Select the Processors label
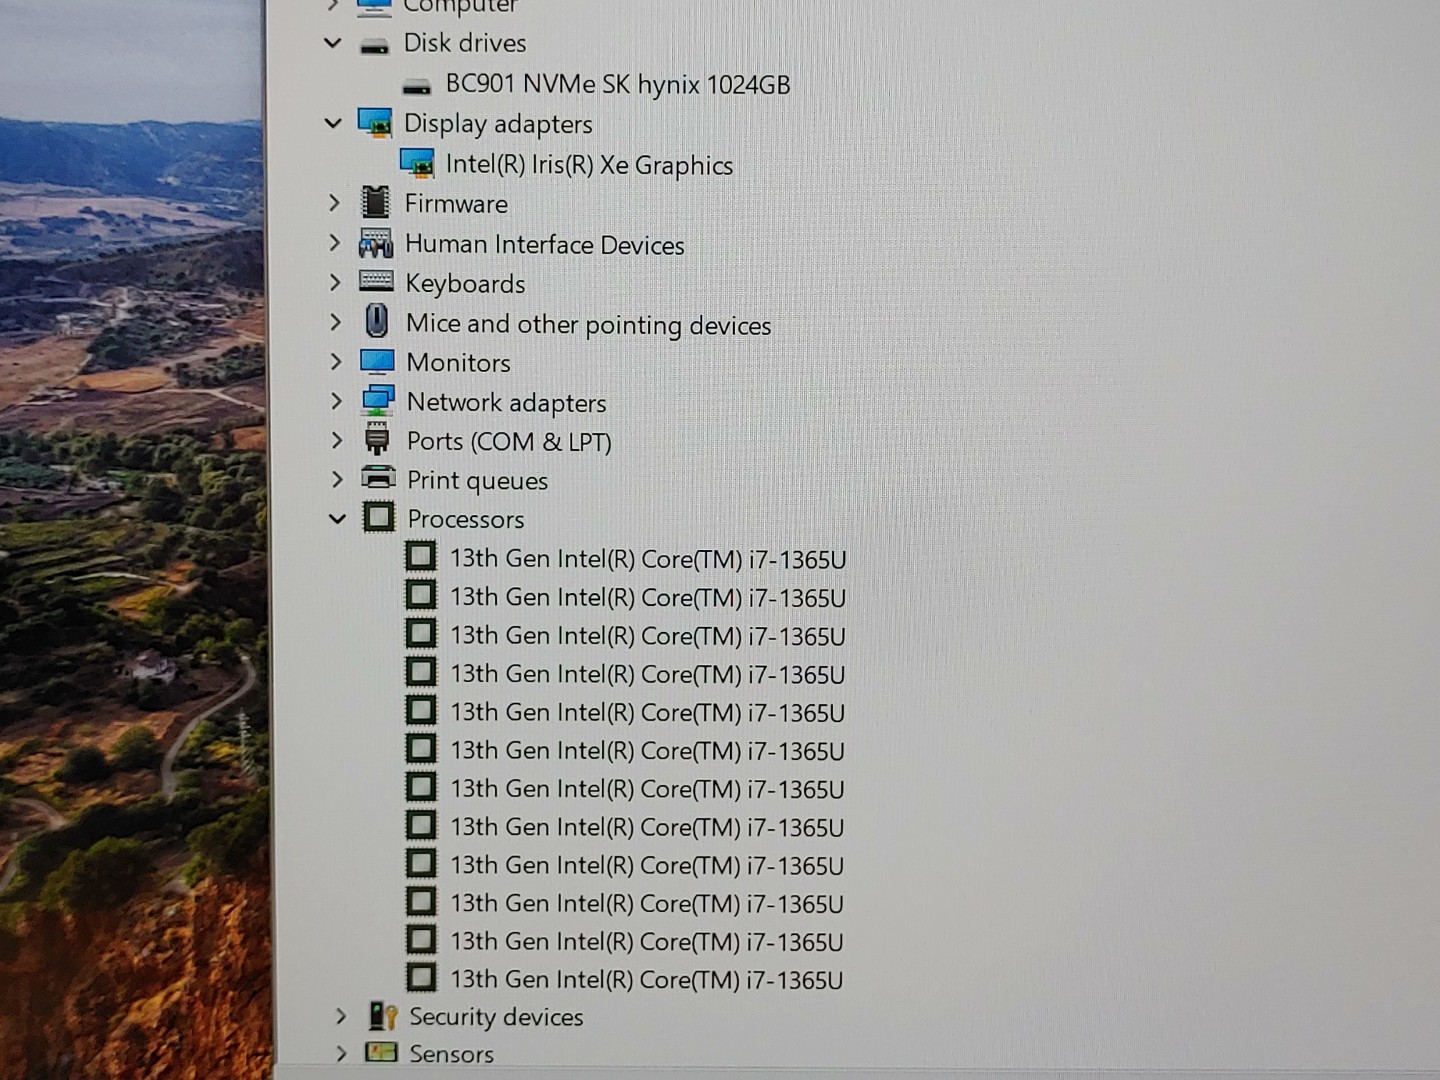 [x=466, y=519]
